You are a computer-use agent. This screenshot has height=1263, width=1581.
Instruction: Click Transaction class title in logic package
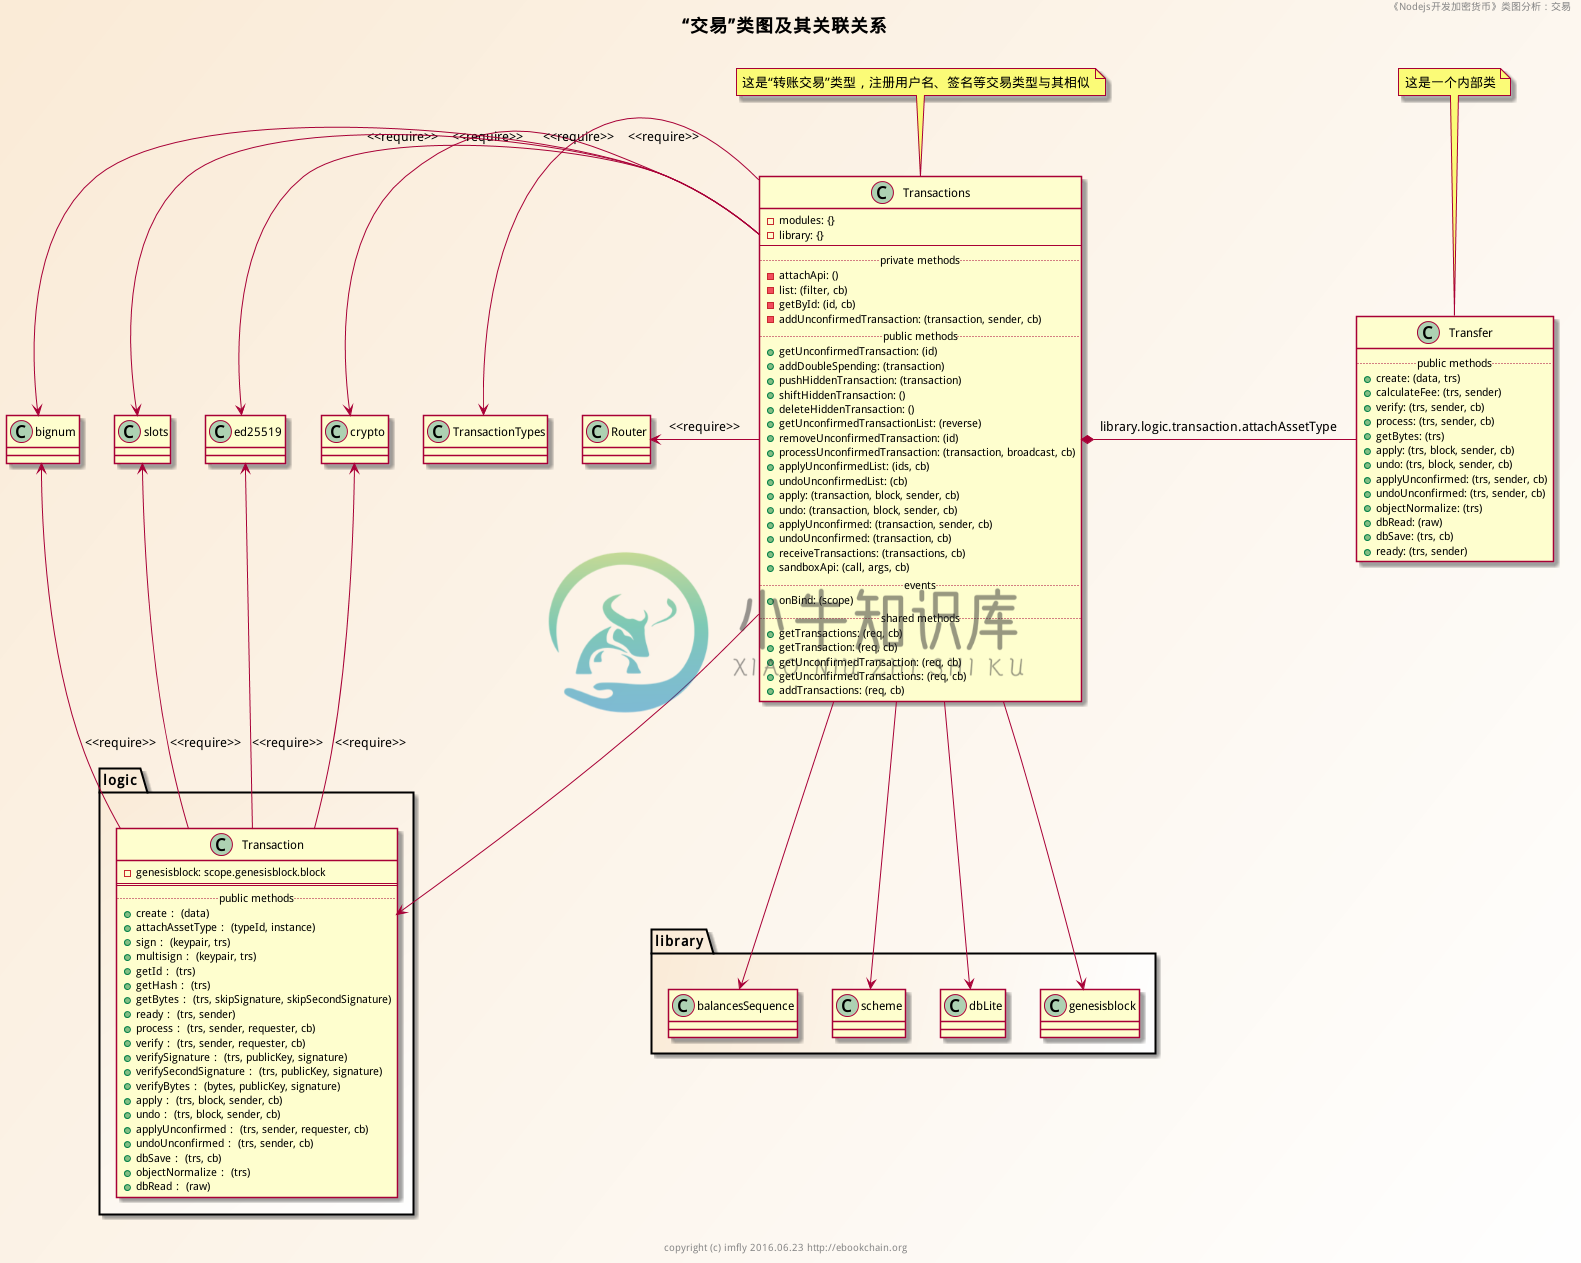tap(273, 845)
